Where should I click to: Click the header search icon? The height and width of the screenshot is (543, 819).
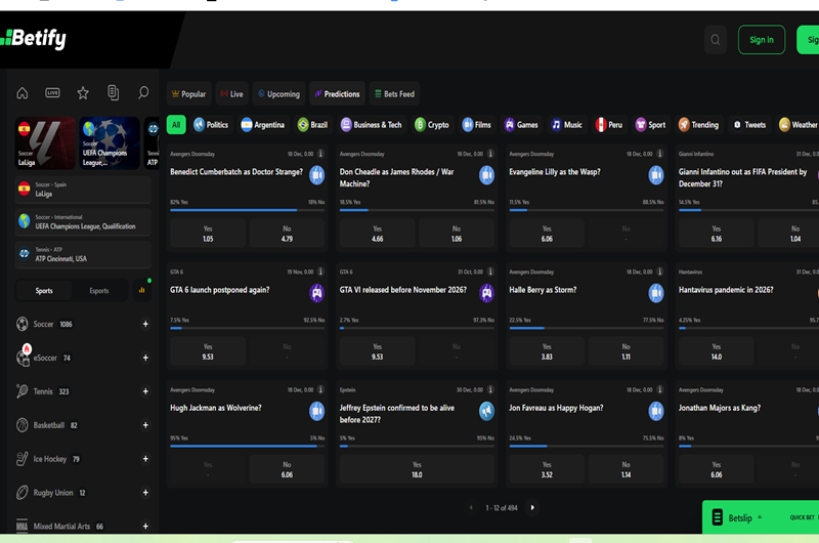715,40
